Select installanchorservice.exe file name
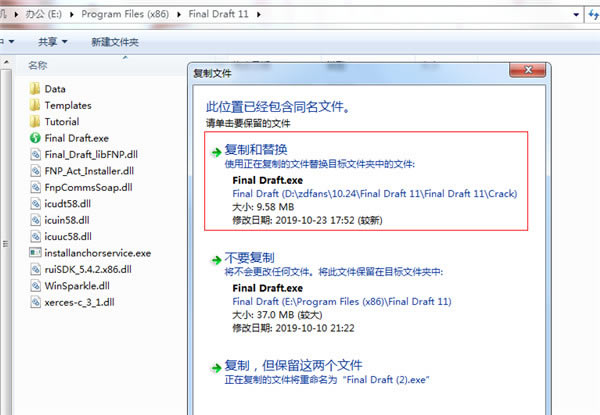The width and height of the screenshot is (600, 415). [98, 253]
